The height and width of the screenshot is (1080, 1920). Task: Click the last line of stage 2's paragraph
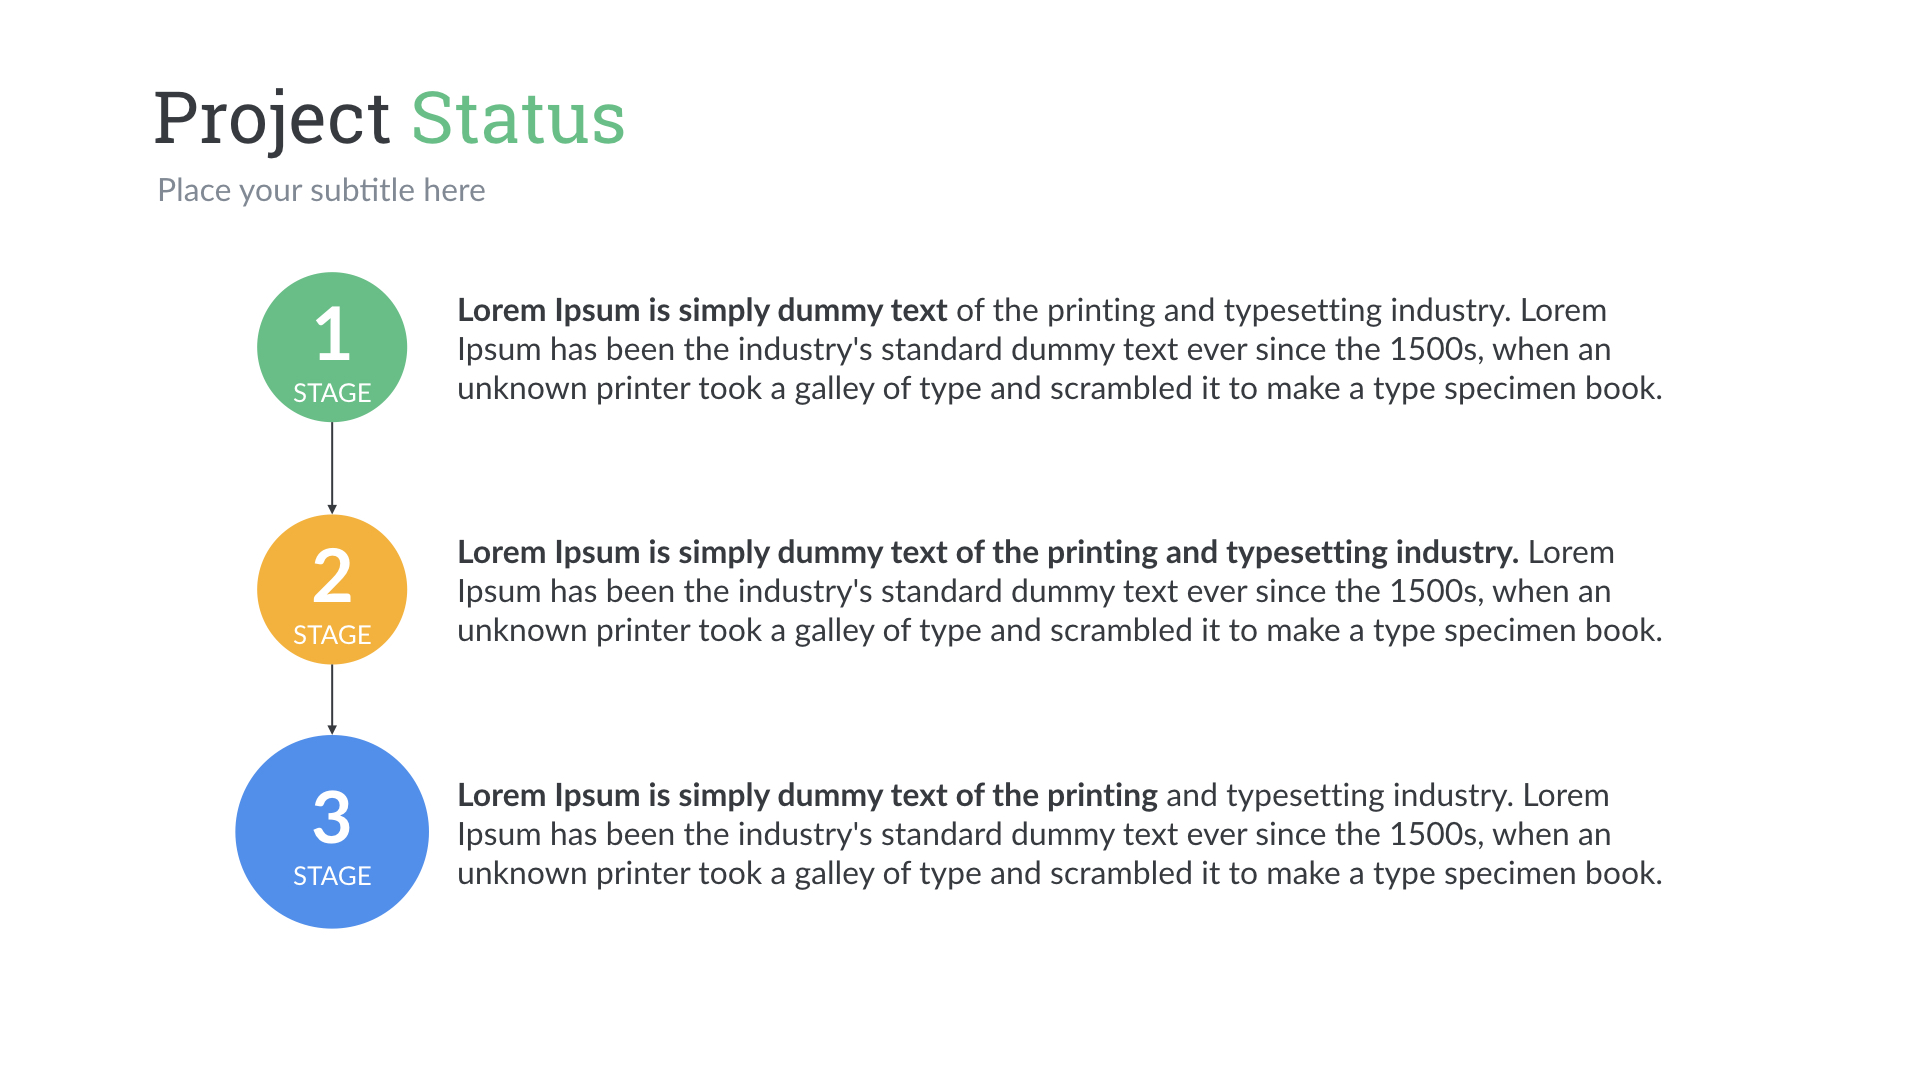pyautogui.click(x=1059, y=630)
